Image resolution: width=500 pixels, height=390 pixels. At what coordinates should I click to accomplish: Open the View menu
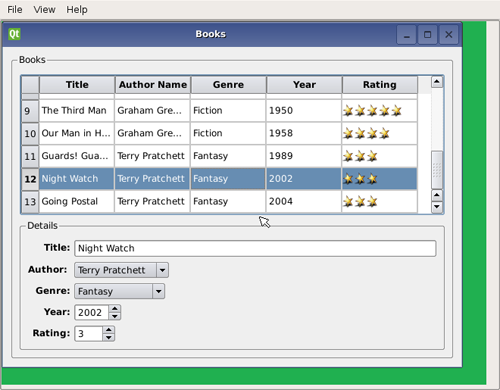pos(44,10)
